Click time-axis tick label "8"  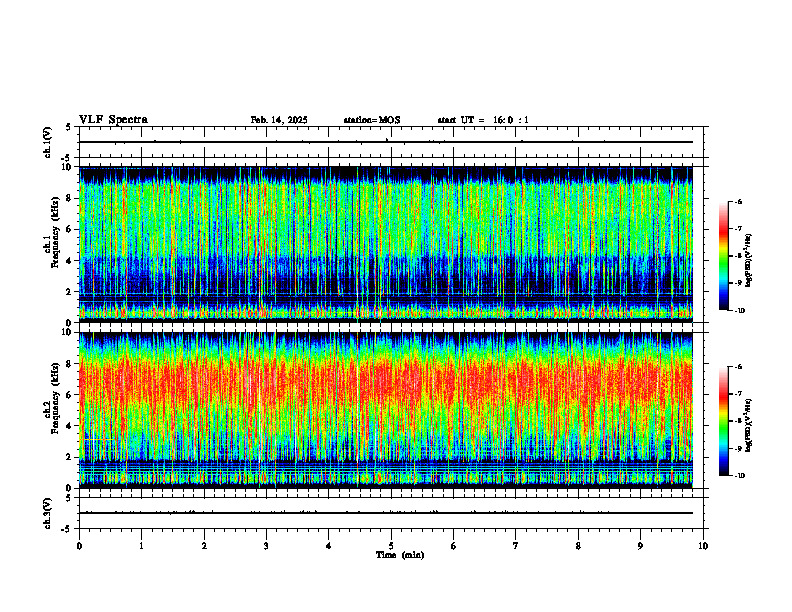coord(578,546)
